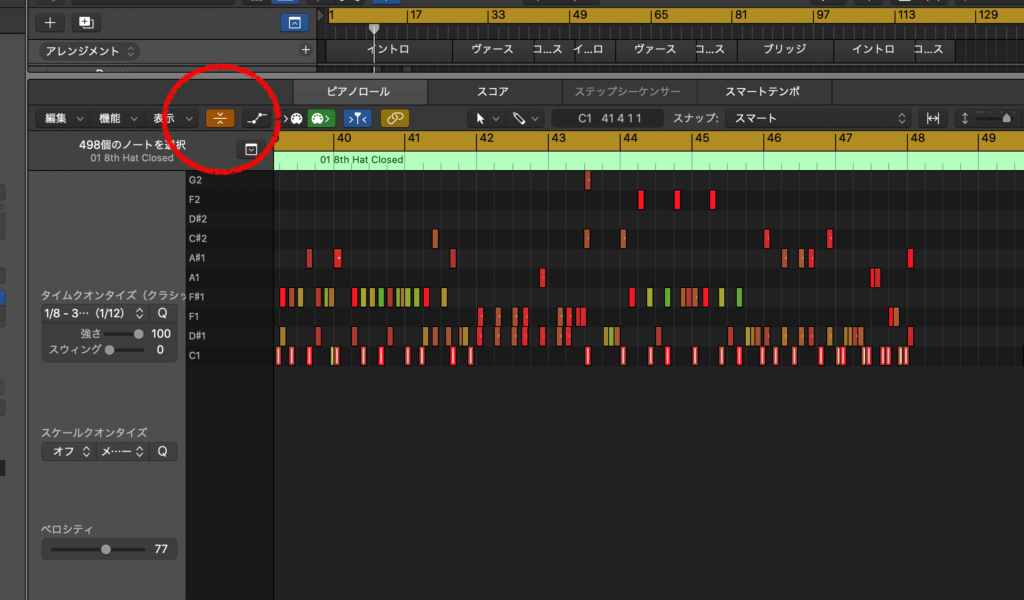The image size is (1024, 600).
Task: Toggle the orange collapse mode button
Action: [220, 118]
